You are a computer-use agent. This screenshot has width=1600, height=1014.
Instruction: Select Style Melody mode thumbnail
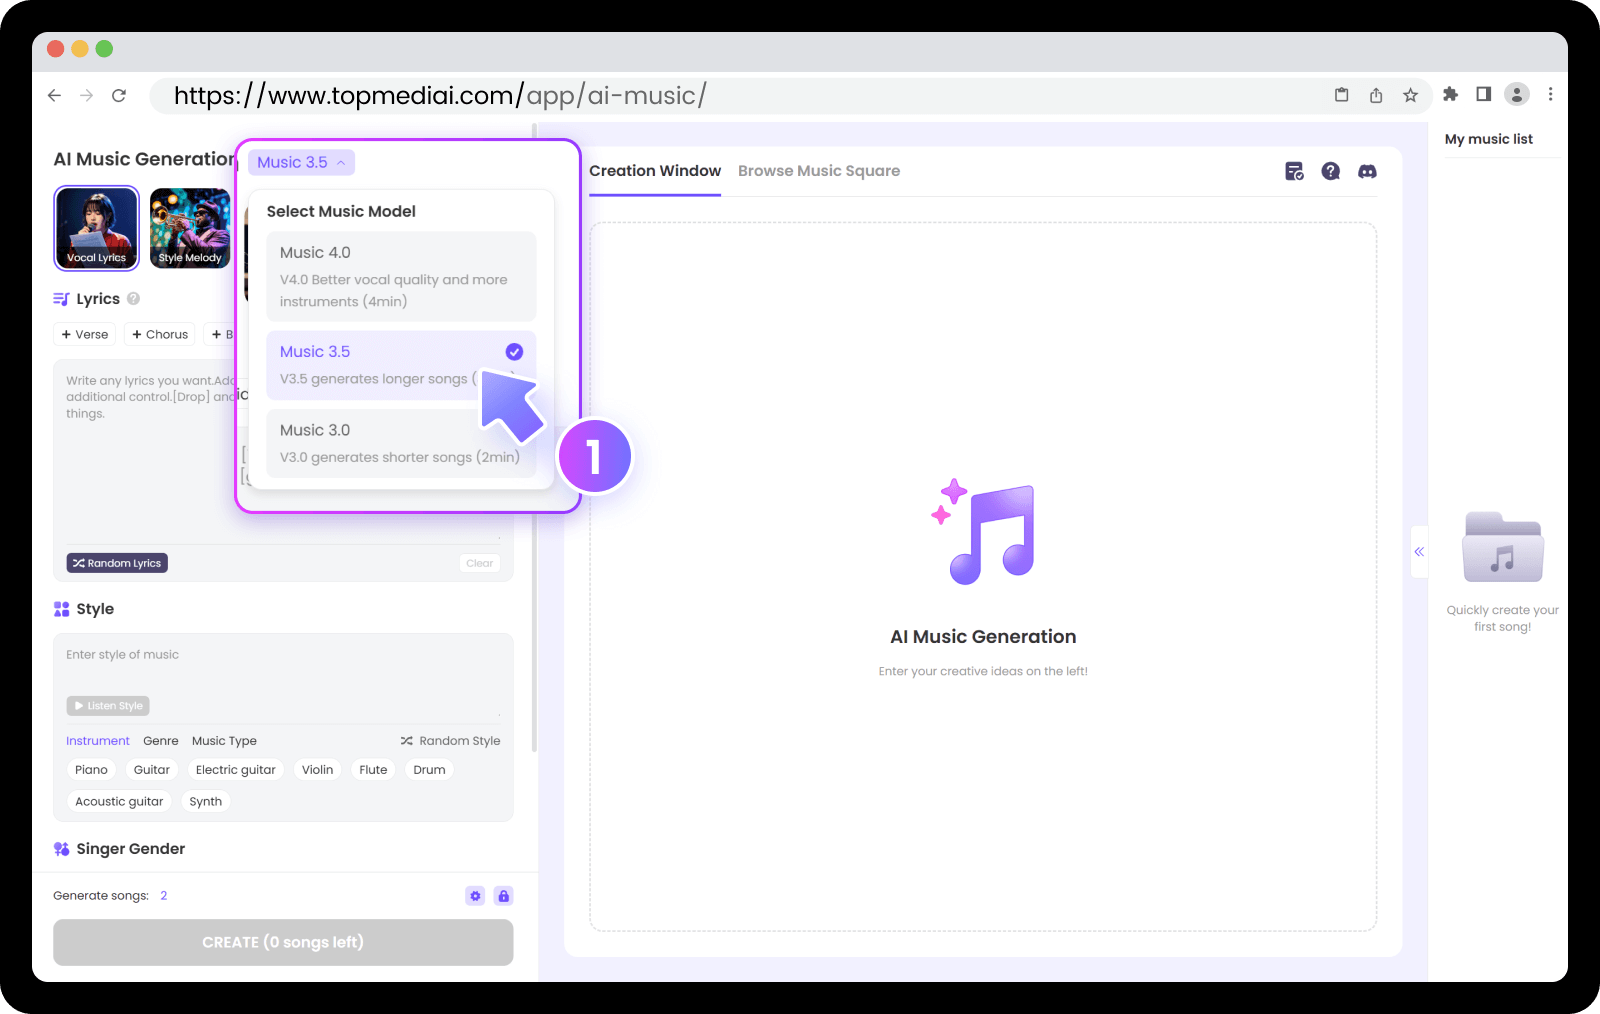coord(190,228)
